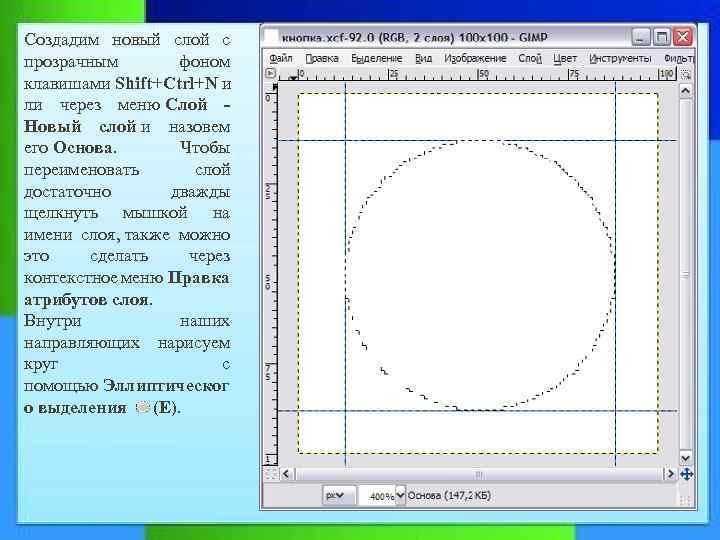This screenshot has height=540, width=720.
Task: Maximize the GIMP window
Action: 661,37
